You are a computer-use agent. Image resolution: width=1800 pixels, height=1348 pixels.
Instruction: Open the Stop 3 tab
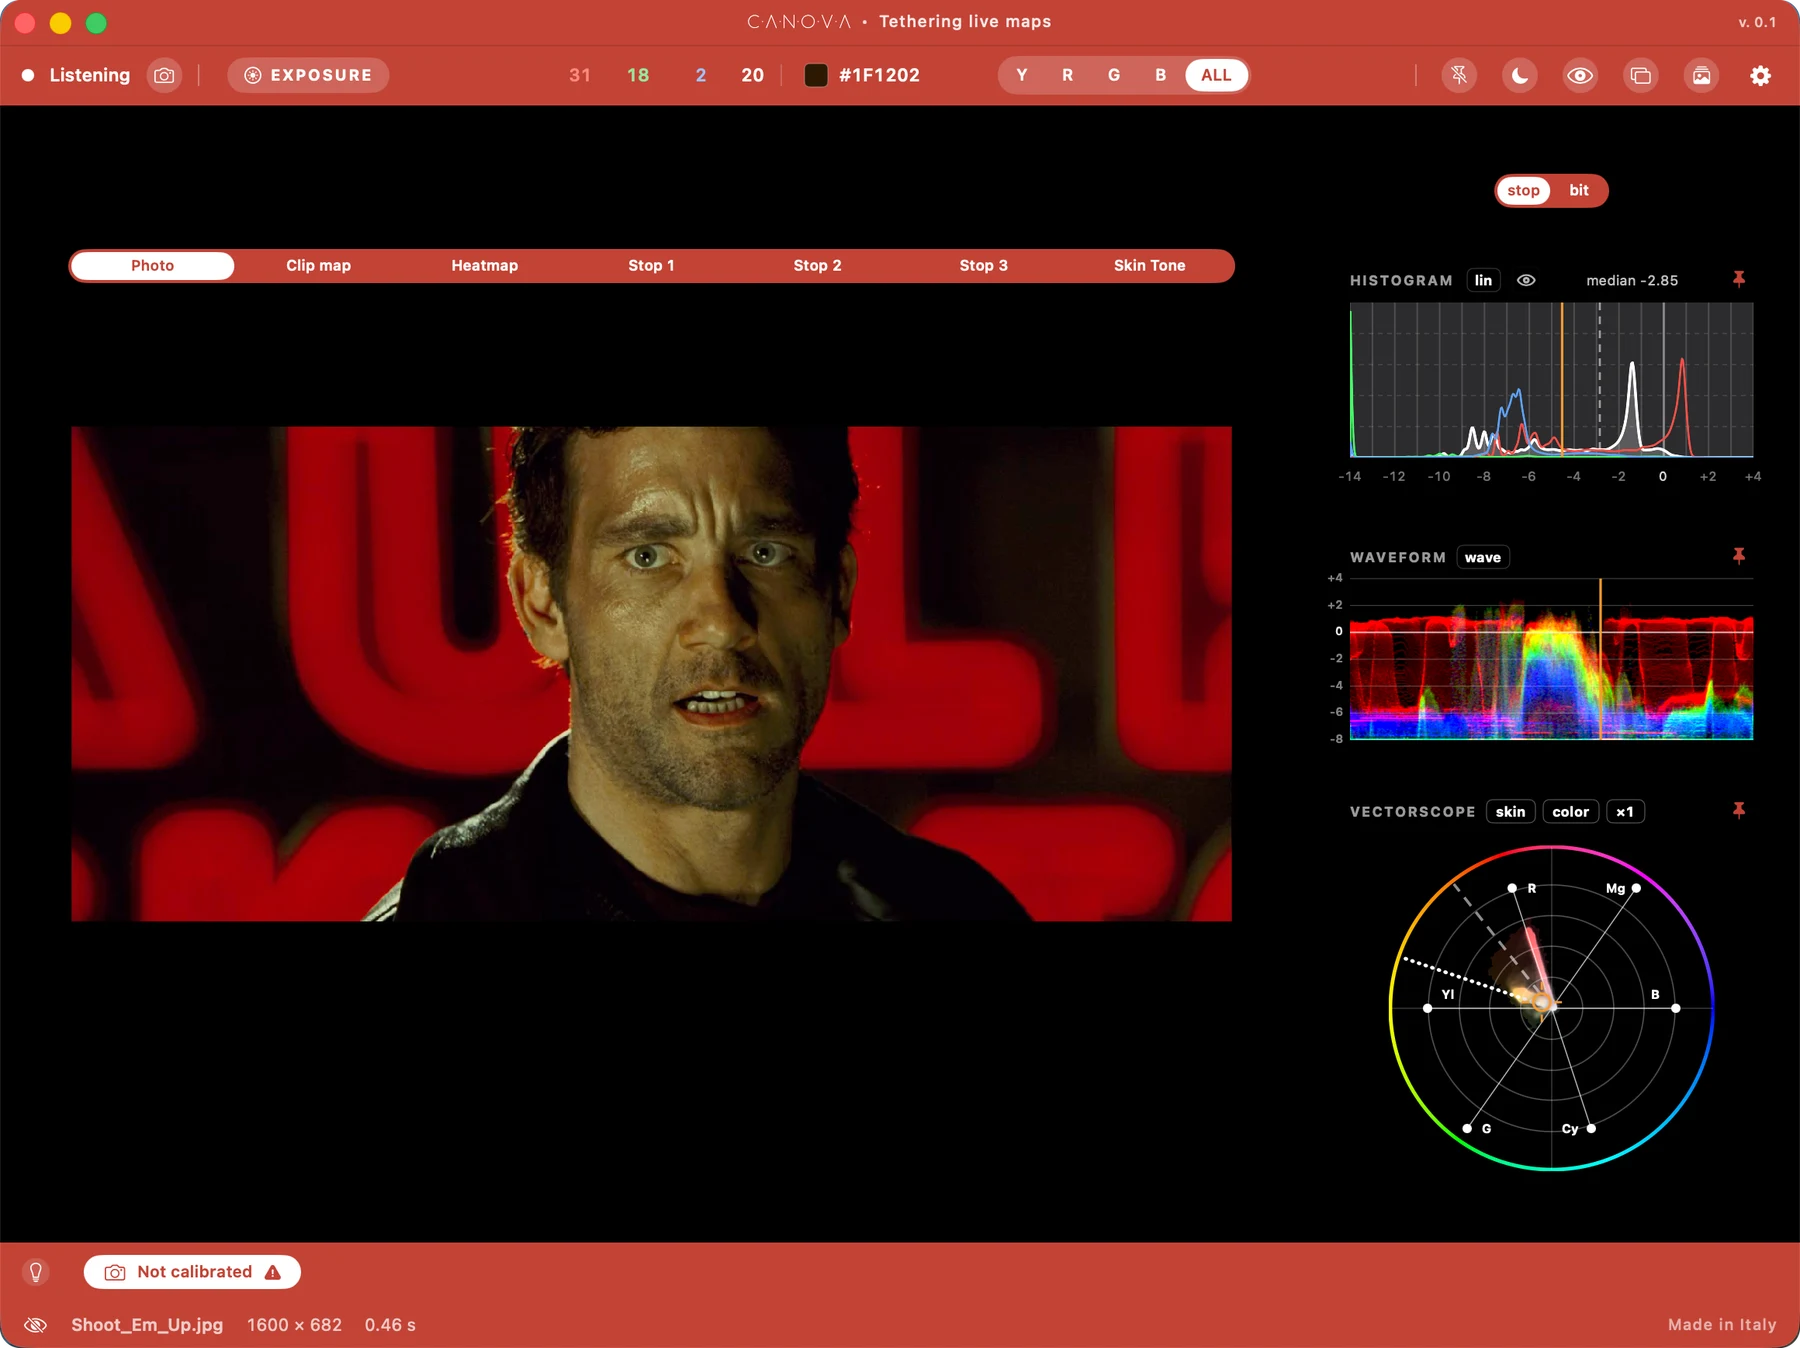click(x=983, y=265)
